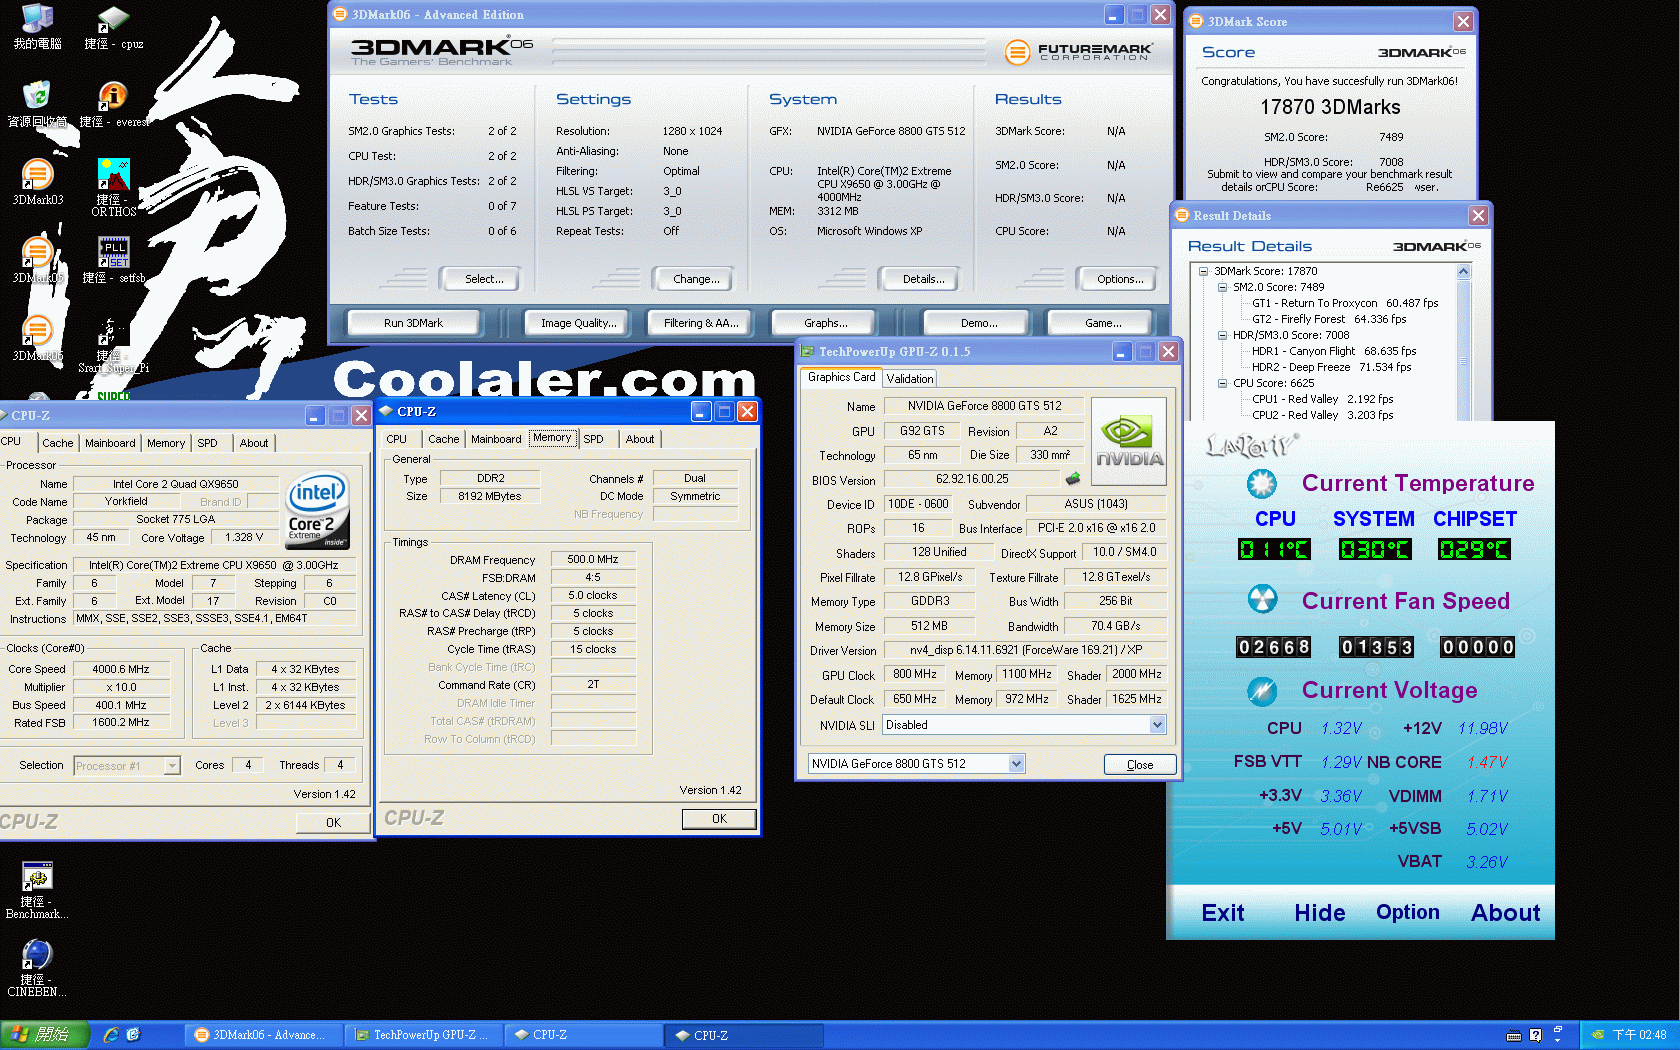This screenshot has width=1680, height=1050.
Task: Click Run 3DMark button
Action: 413,323
